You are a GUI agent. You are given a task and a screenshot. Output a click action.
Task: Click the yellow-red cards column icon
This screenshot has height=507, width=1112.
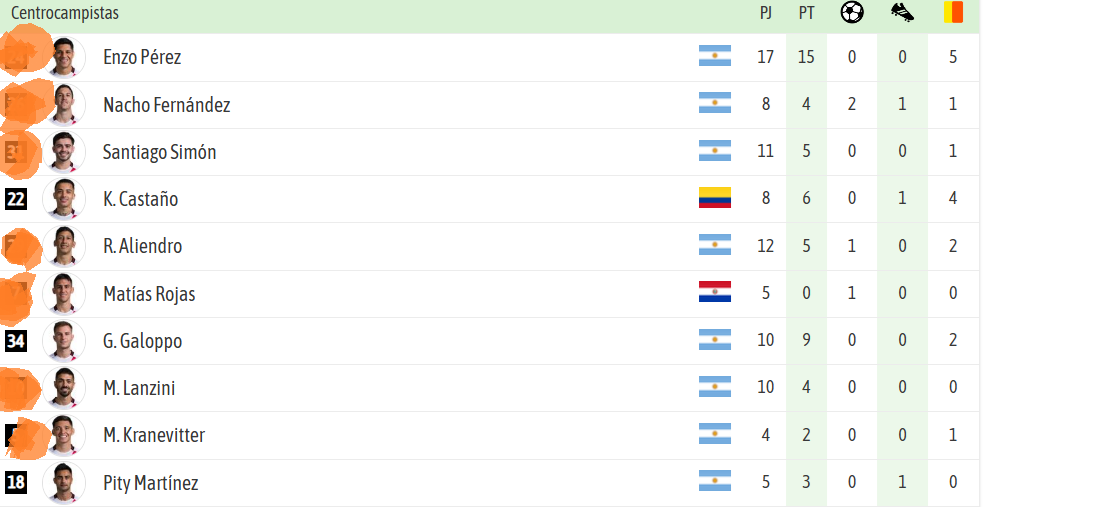click(x=953, y=12)
